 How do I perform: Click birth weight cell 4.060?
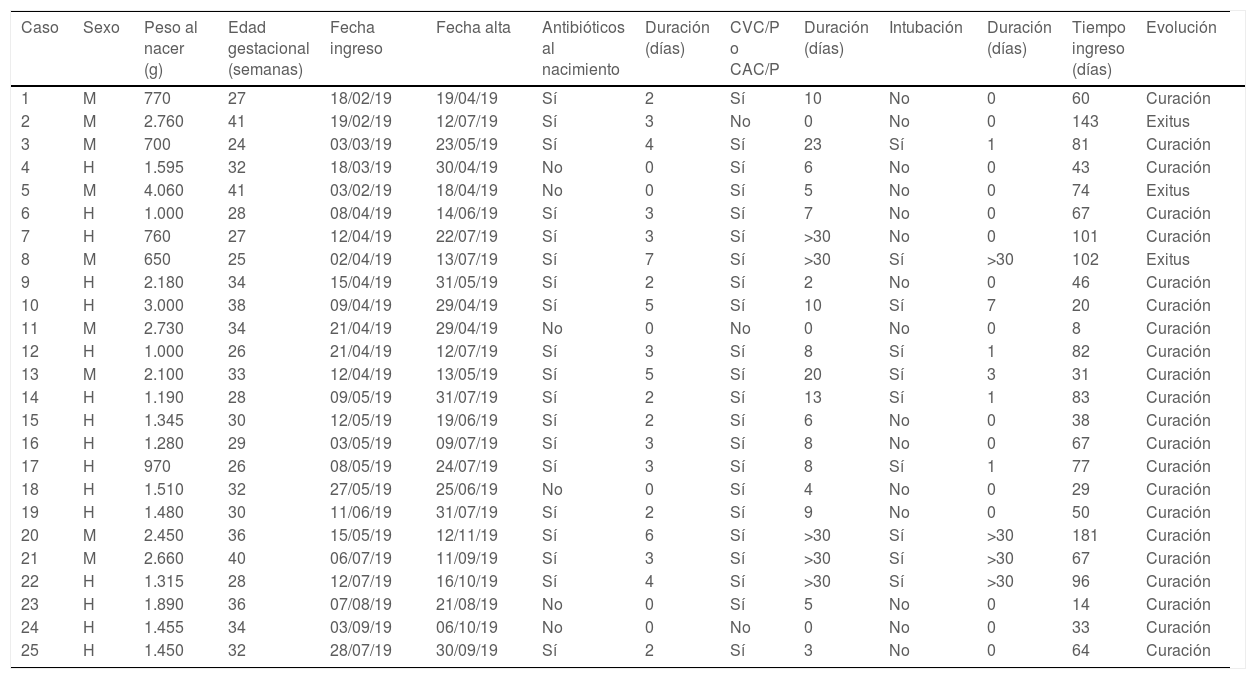(164, 191)
